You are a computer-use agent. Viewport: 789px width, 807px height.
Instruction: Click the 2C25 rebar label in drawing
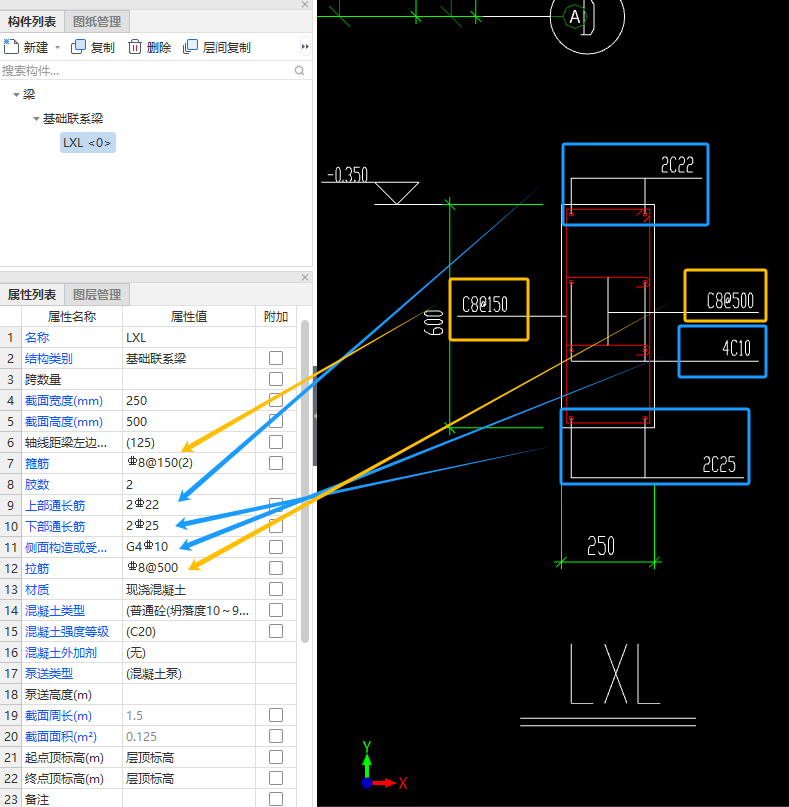point(719,464)
